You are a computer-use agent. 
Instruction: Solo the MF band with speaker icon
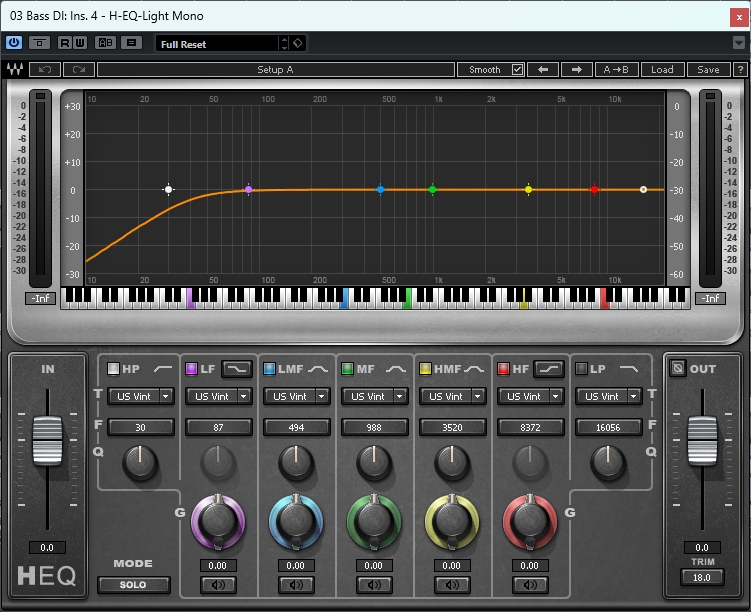(x=374, y=585)
